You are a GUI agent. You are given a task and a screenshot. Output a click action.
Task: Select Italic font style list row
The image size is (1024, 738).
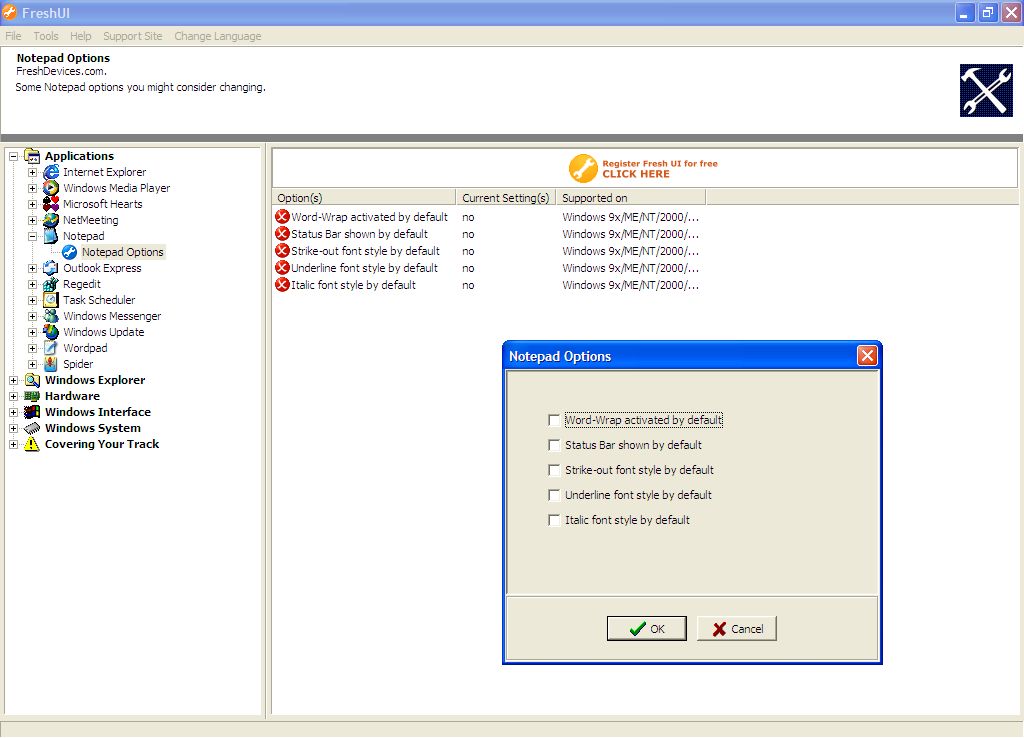click(x=488, y=285)
